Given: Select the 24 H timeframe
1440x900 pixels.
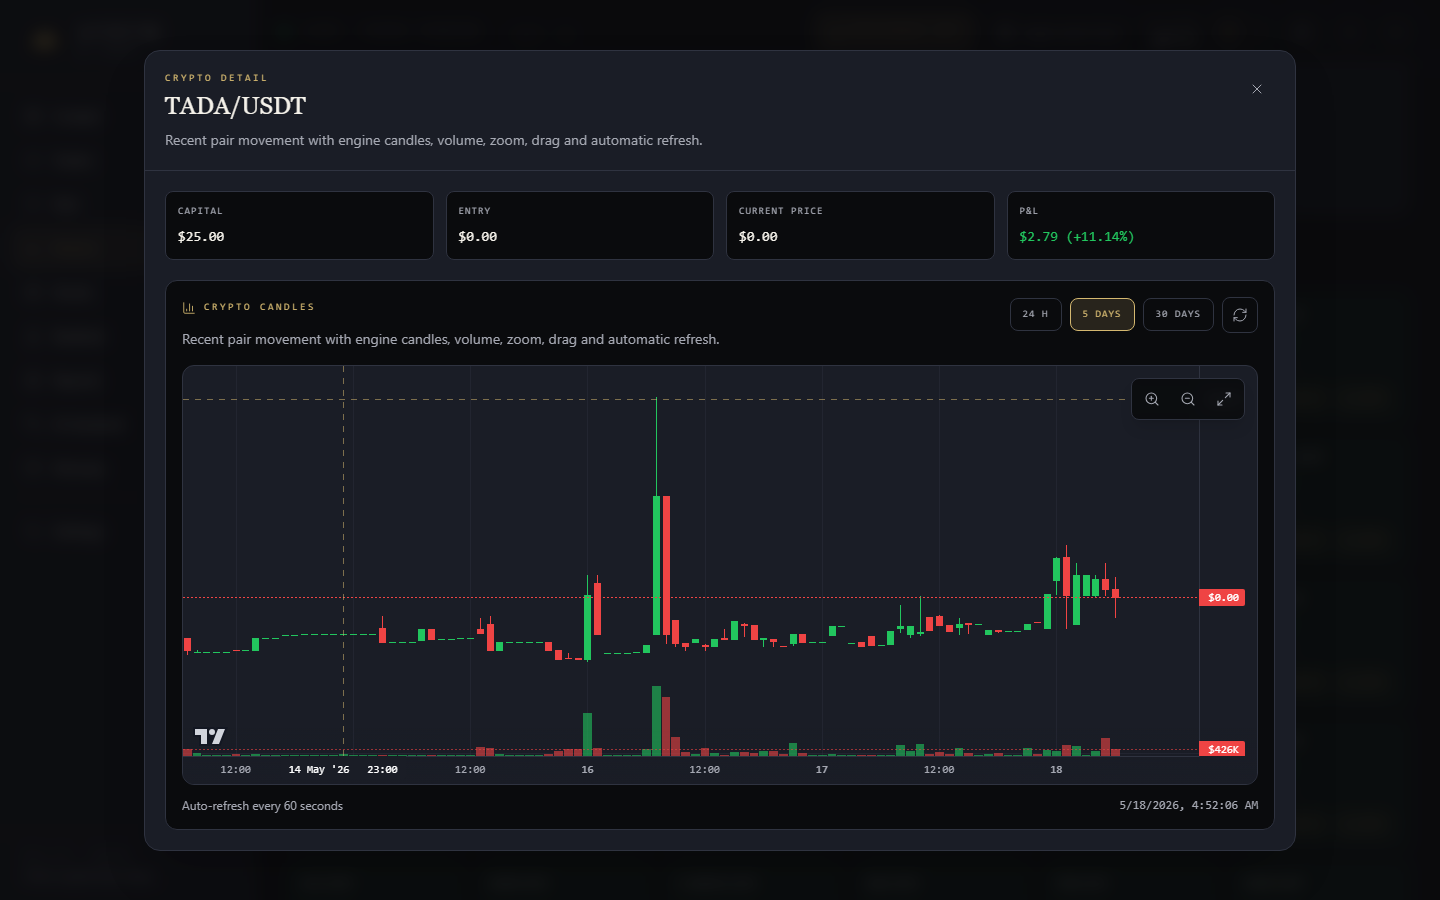Looking at the screenshot, I should (1035, 314).
